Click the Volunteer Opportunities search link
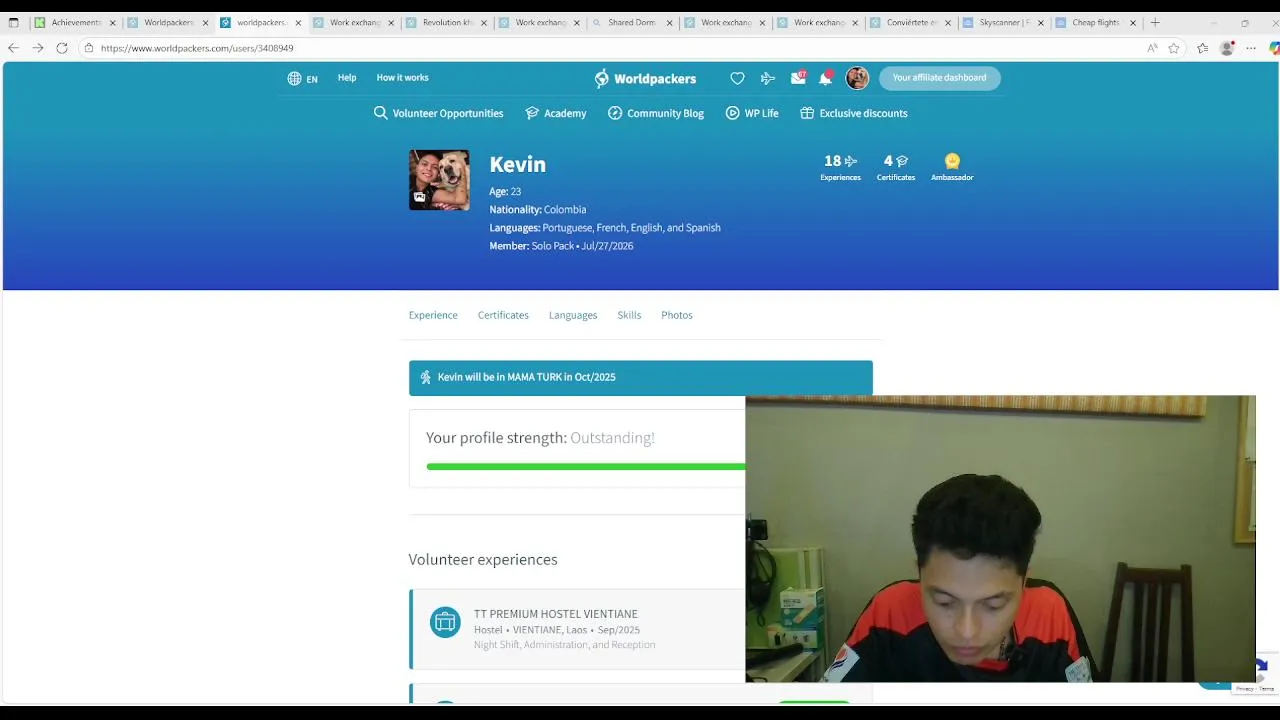The width and height of the screenshot is (1280, 720). point(438,113)
